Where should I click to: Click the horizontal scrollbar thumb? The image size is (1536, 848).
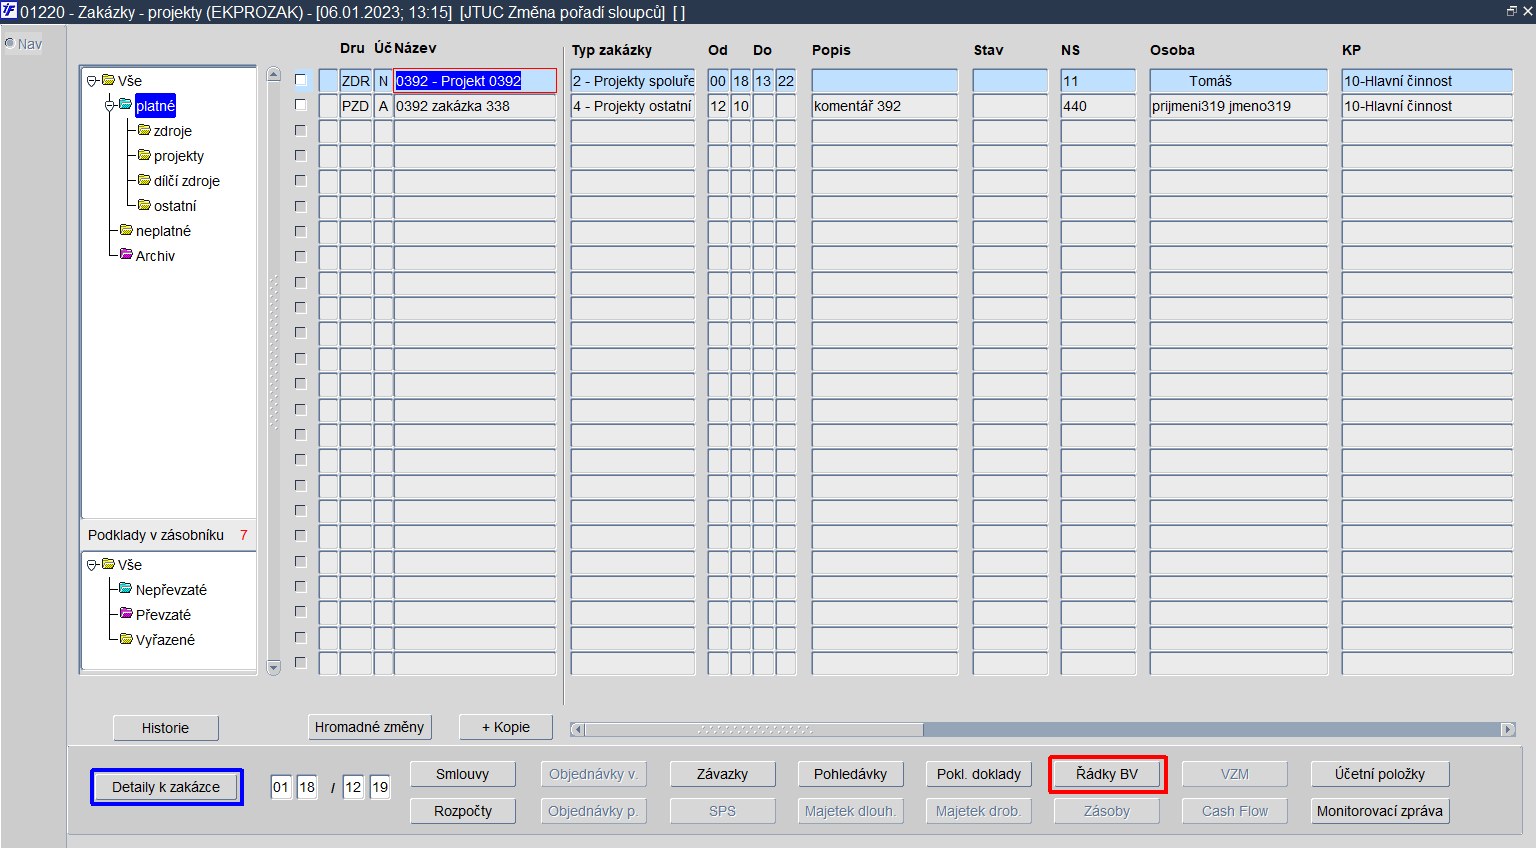click(x=755, y=729)
